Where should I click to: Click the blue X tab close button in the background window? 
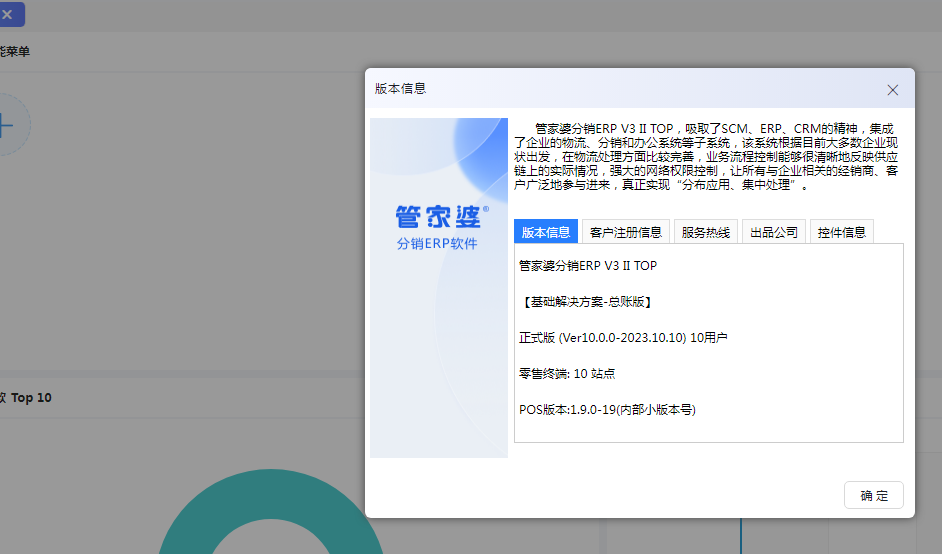coord(8,14)
